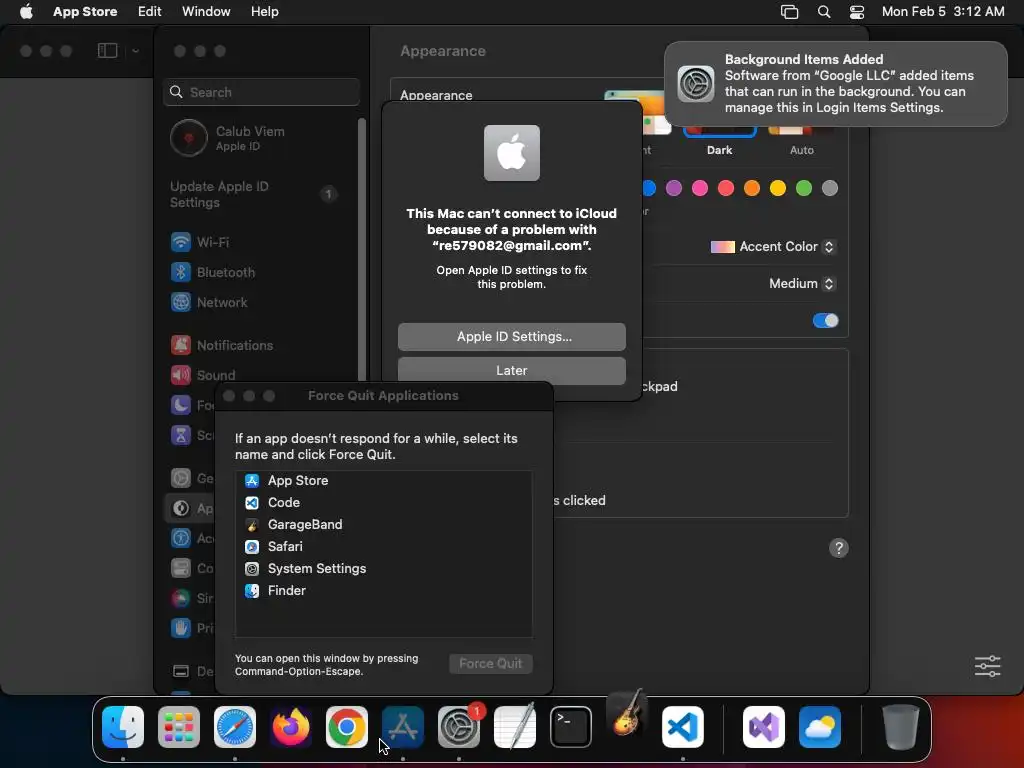Open Update Apple ID Settings item
Screen dimensions: 1024x768
255,195
